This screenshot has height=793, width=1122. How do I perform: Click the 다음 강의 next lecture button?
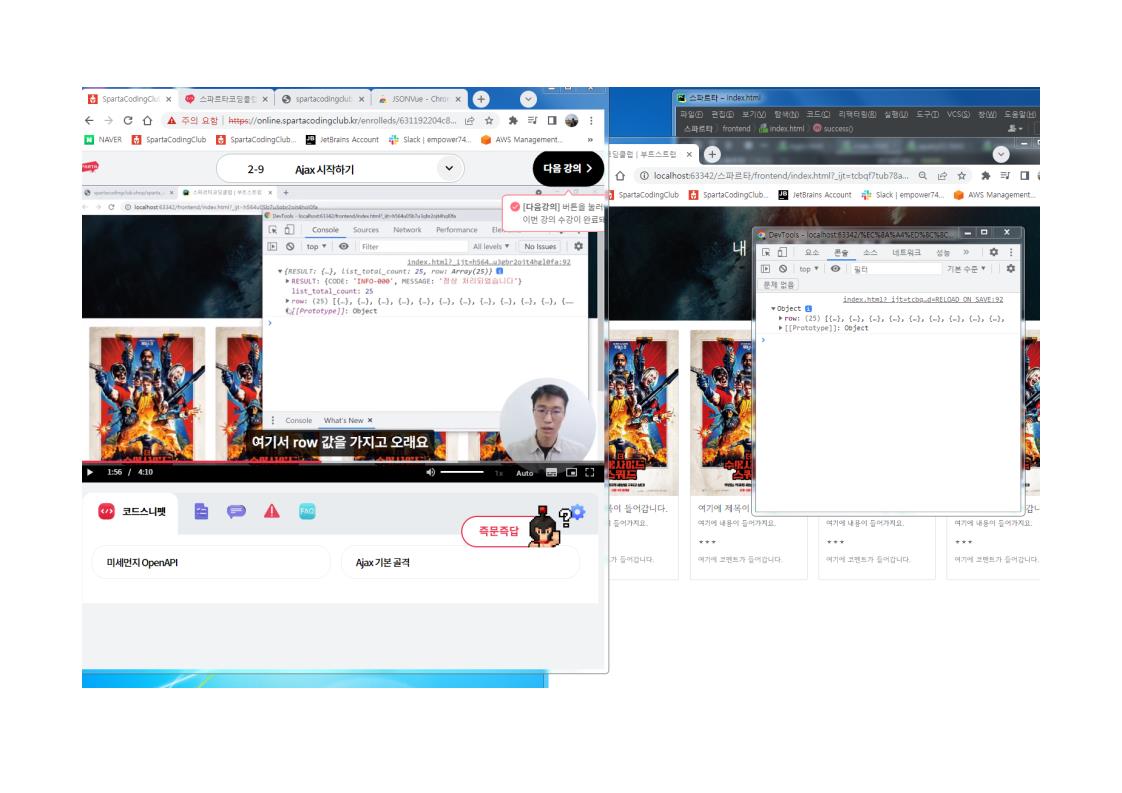tap(567, 169)
